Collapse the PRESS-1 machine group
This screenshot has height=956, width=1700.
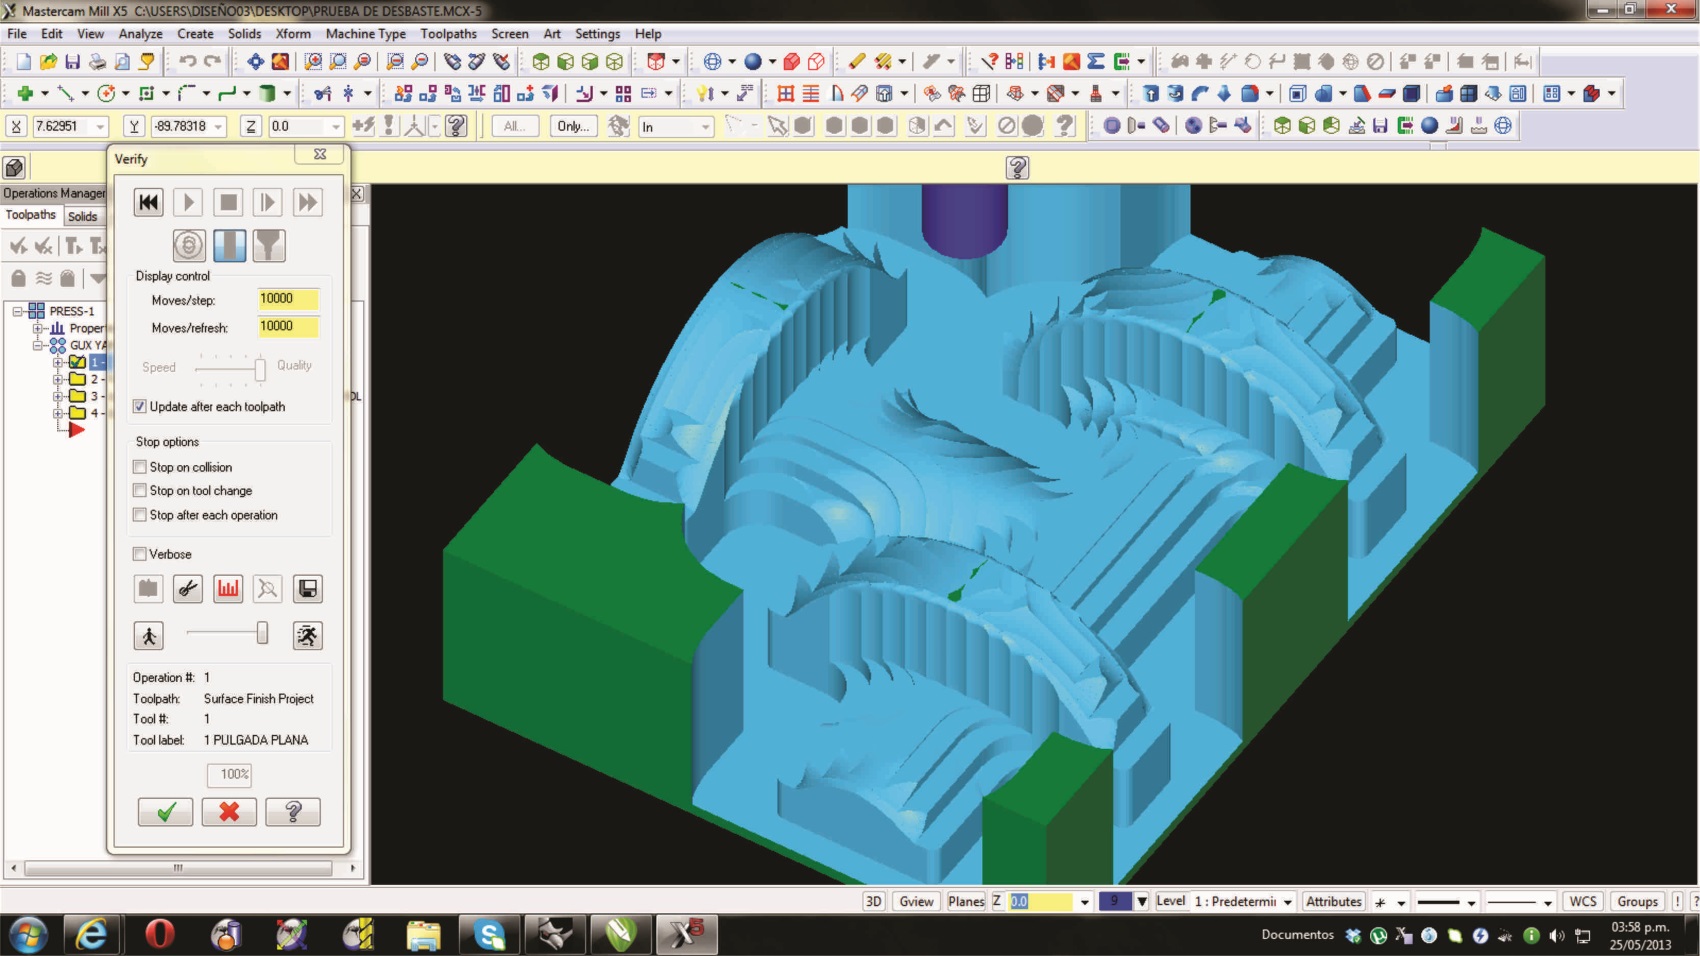tap(17, 311)
